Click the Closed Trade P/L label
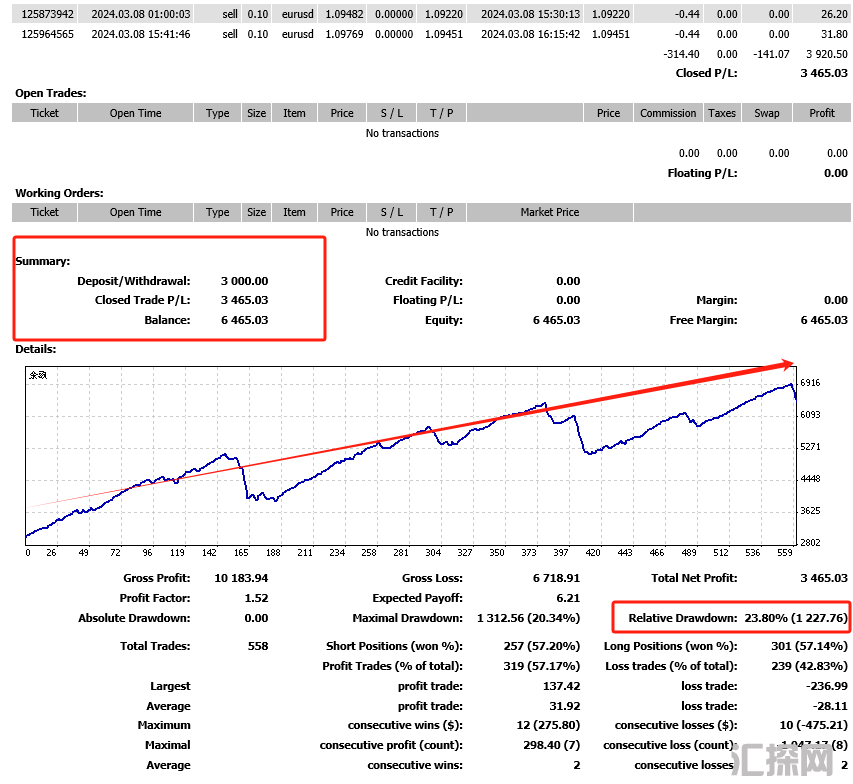 click(x=143, y=300)
